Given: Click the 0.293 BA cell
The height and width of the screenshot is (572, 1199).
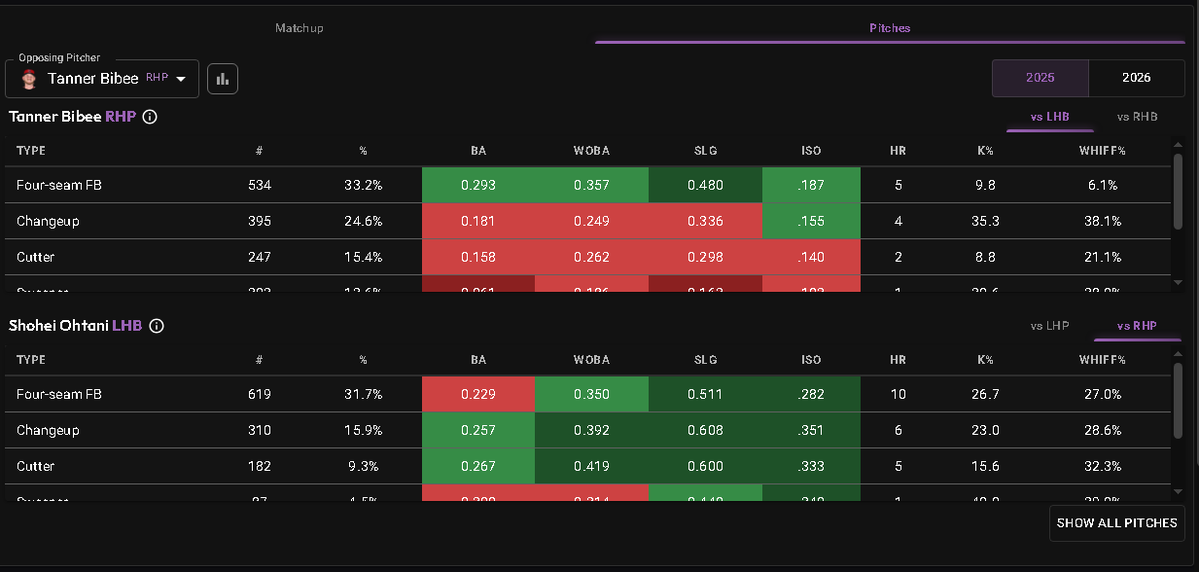Looking at the screenshot, I should tap(479, 185).
